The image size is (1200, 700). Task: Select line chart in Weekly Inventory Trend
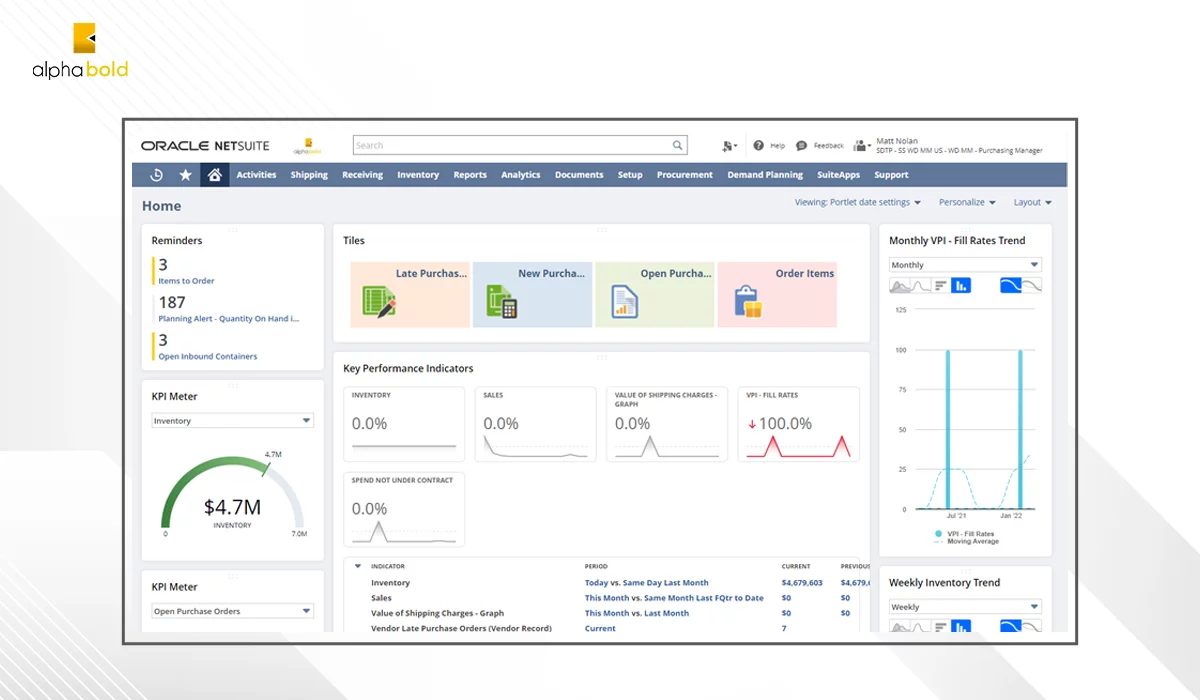click(x=920, y=627)
